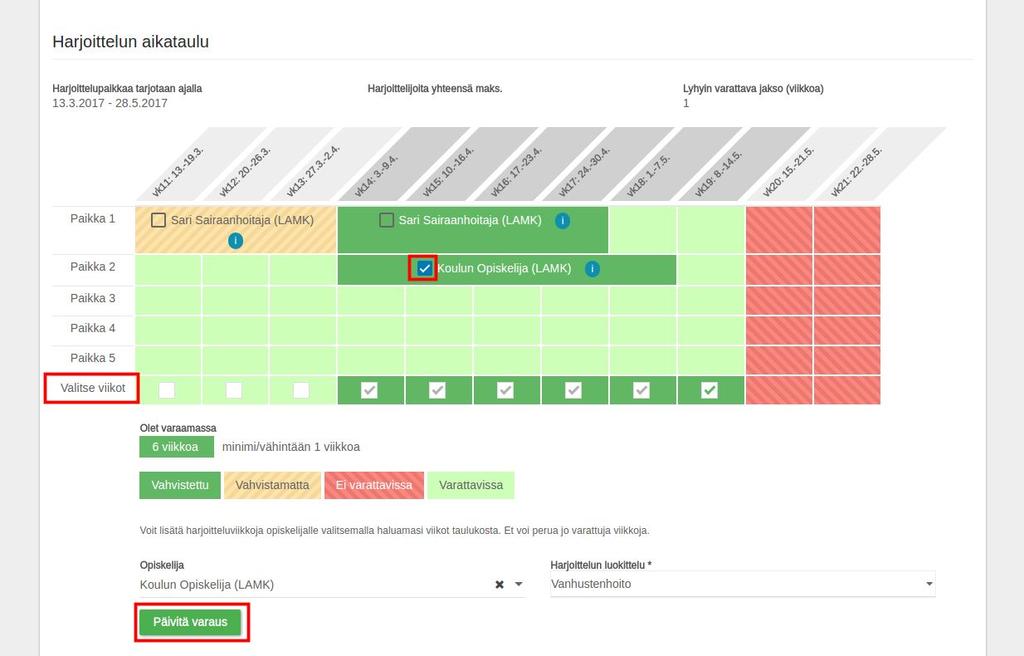Uncheck week vk15 in Valitse viikot row

point(437,390)
